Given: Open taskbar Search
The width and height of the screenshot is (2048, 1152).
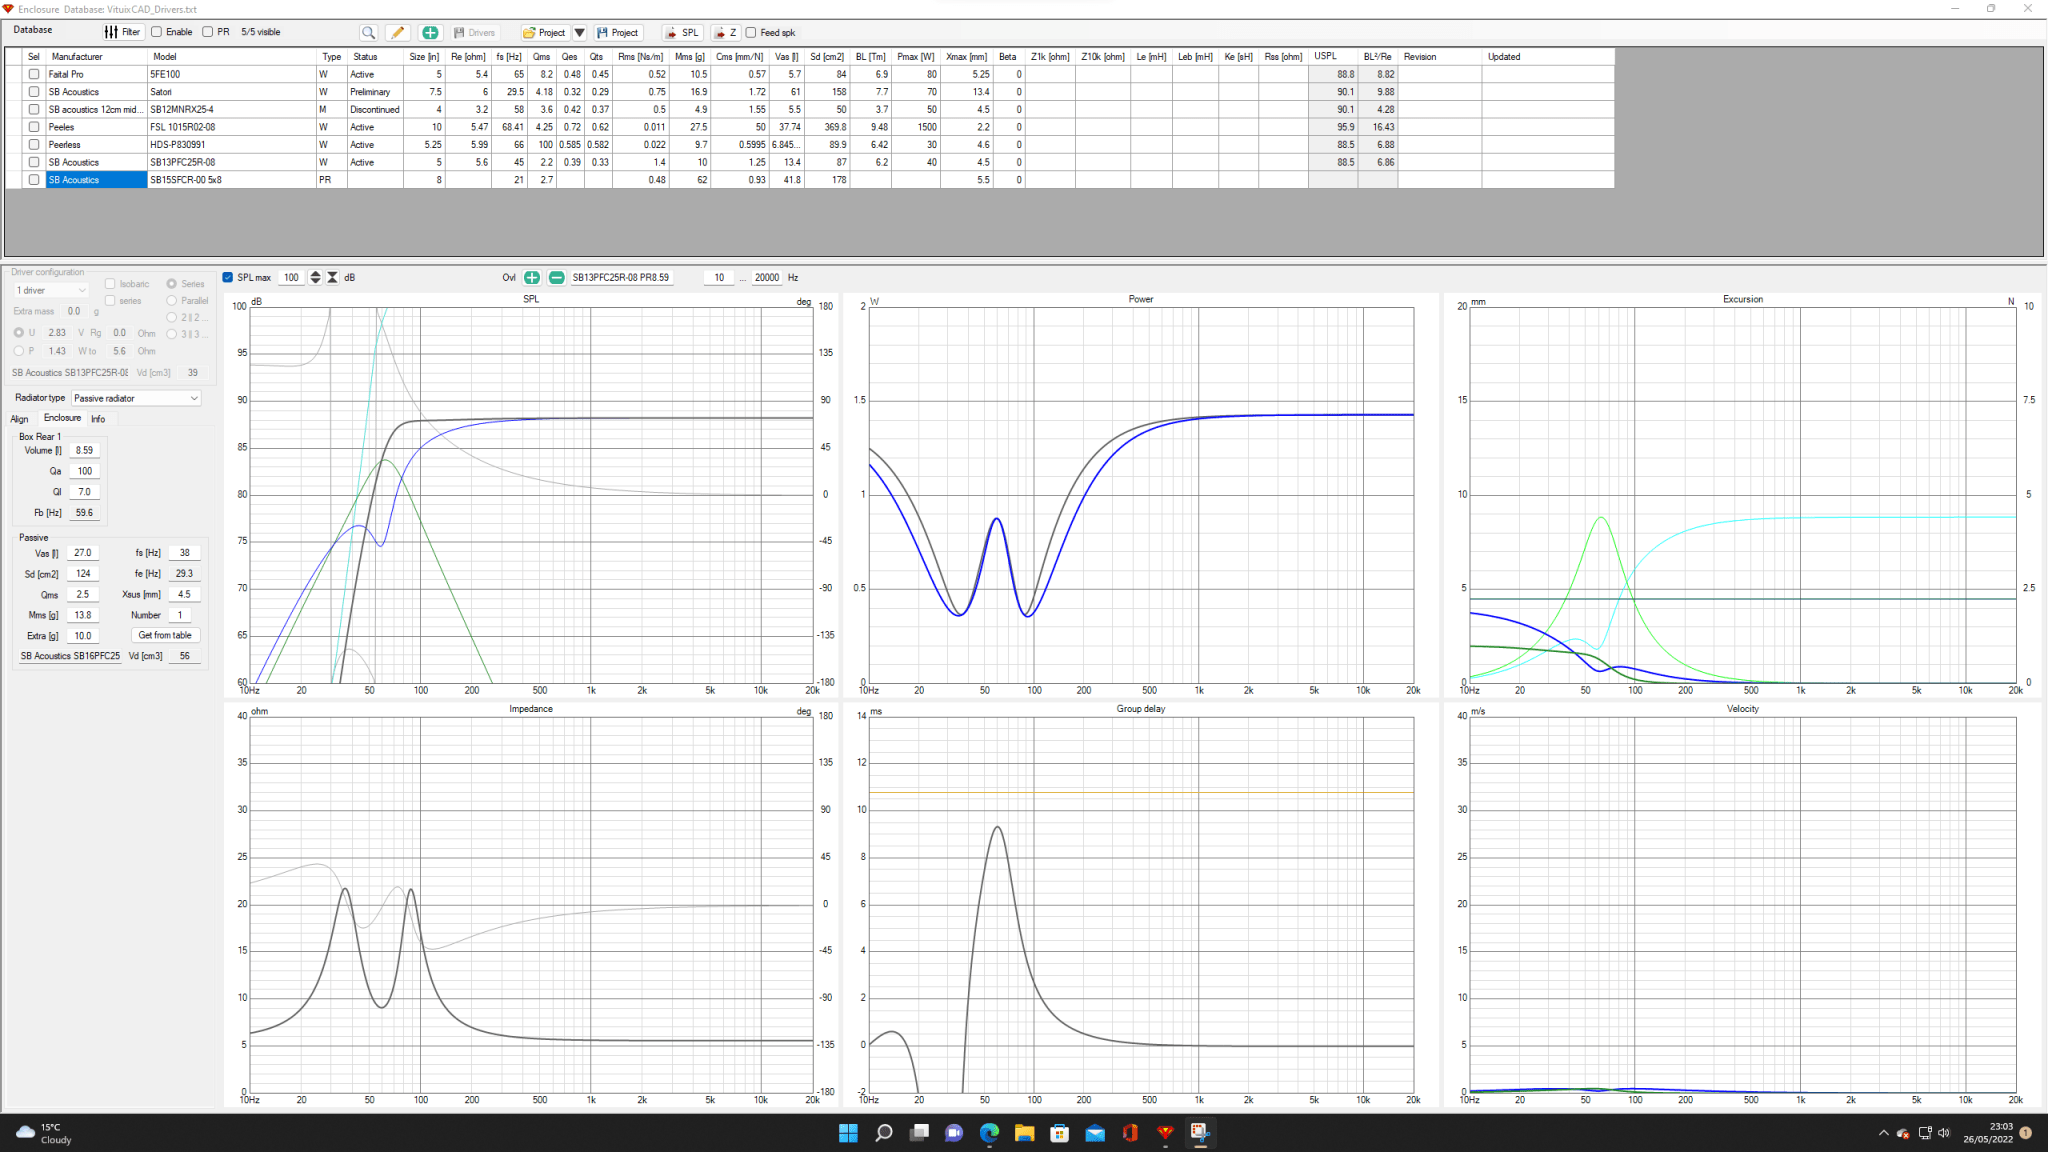Looking at the screenshot, I should pos(884,1132).
